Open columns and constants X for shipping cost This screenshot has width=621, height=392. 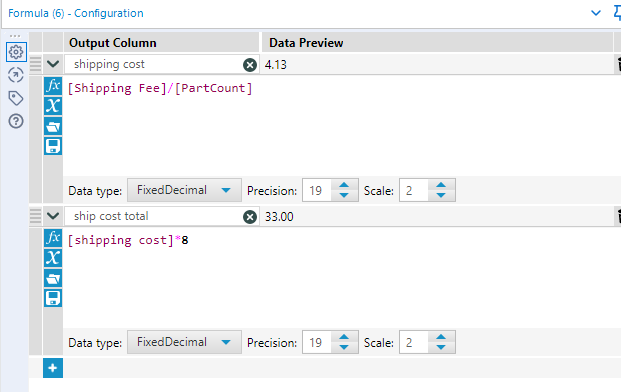[53, 106]
